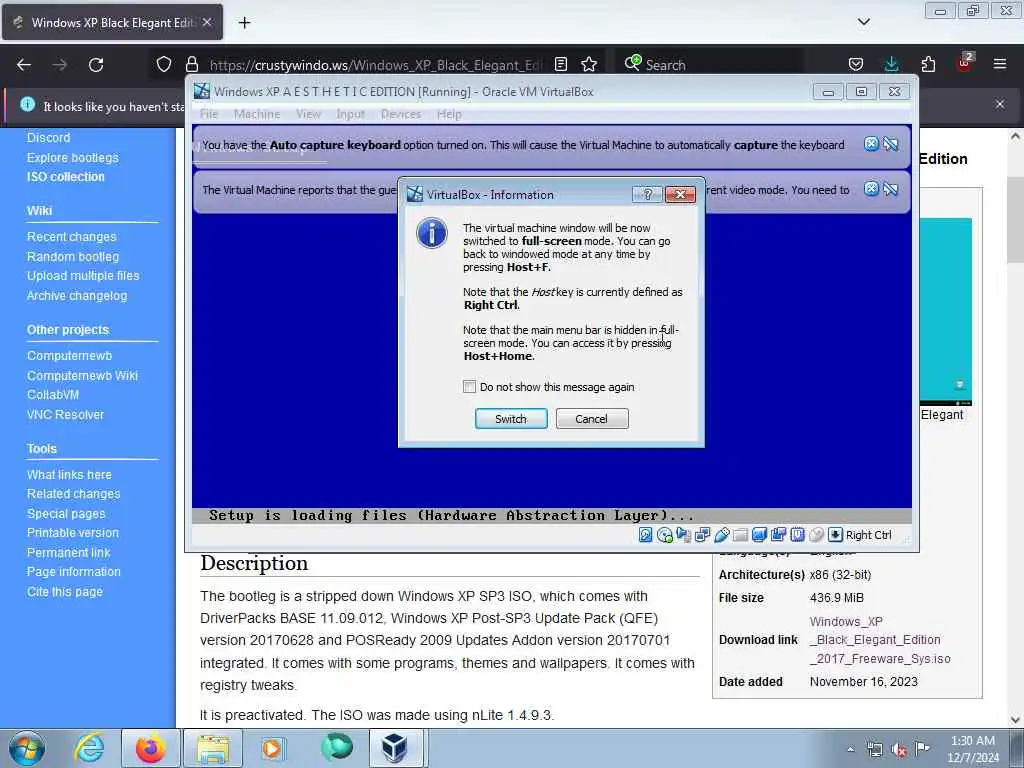Cancel the full-screen switch dialog
Viewport: 1024px width, 768px height.
(592, 419)
